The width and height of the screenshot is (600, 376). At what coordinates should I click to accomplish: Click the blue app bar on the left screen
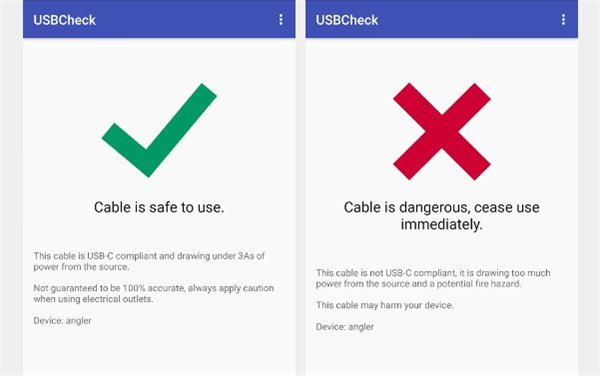[x=159, y=19]
